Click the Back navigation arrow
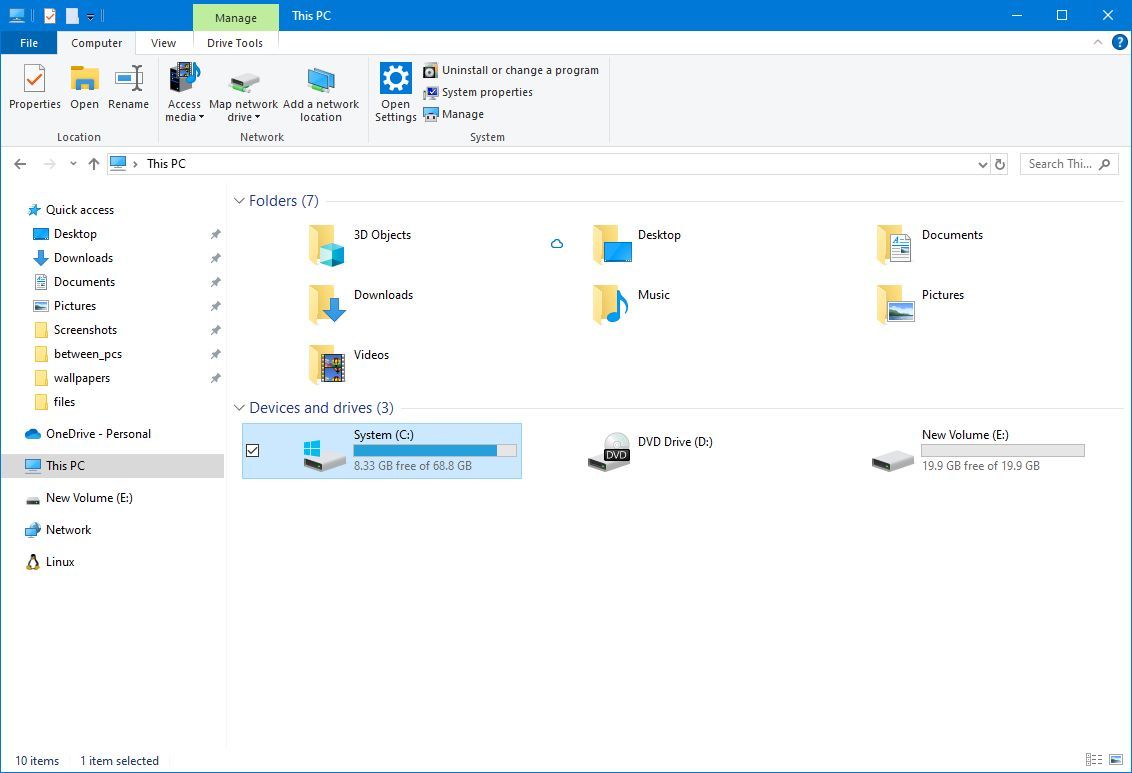Screen dimensions: 1132x773 click(x=20, y=164)
